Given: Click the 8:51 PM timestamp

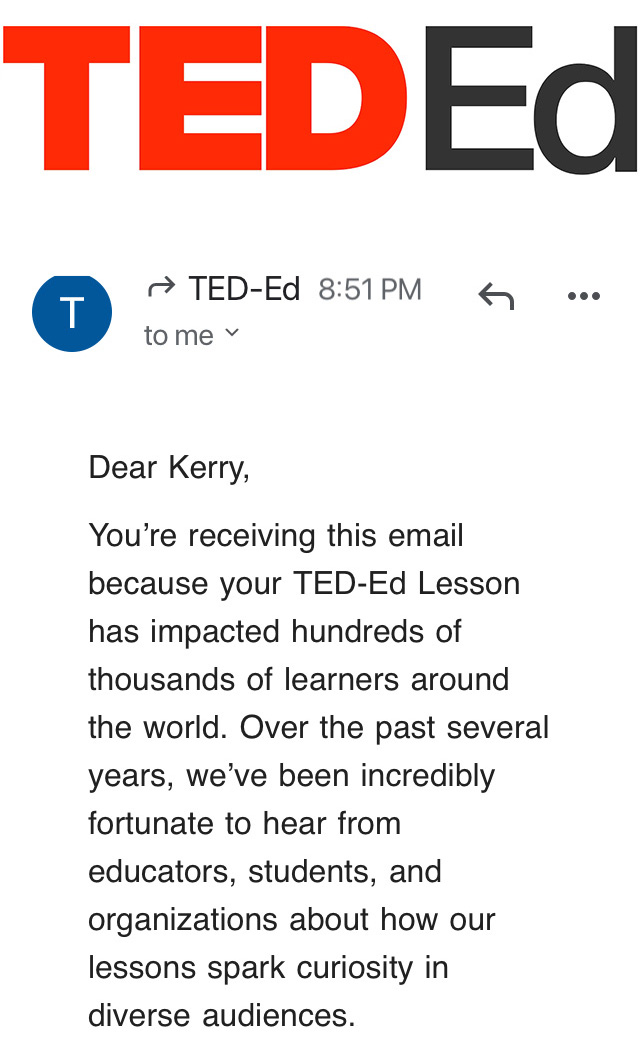Looking at the screenshot, I should [x=370, y=290].
